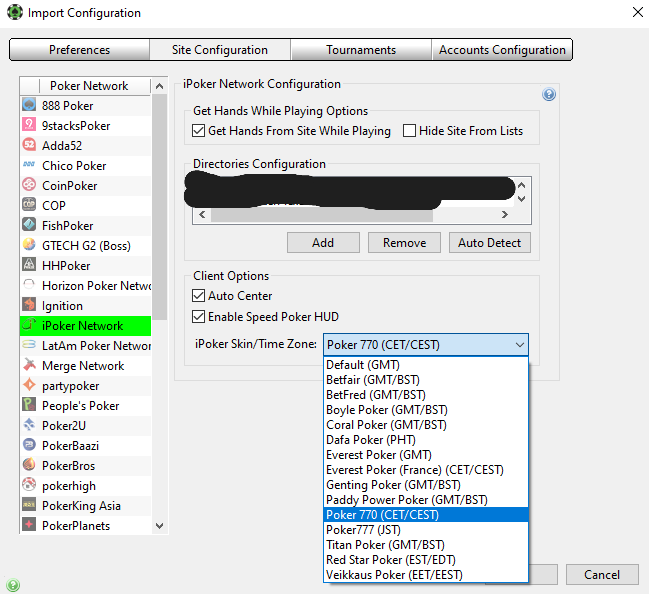Click the PokerBaazi site icon
Screen dimensions: 649x594
coord(29,445)
